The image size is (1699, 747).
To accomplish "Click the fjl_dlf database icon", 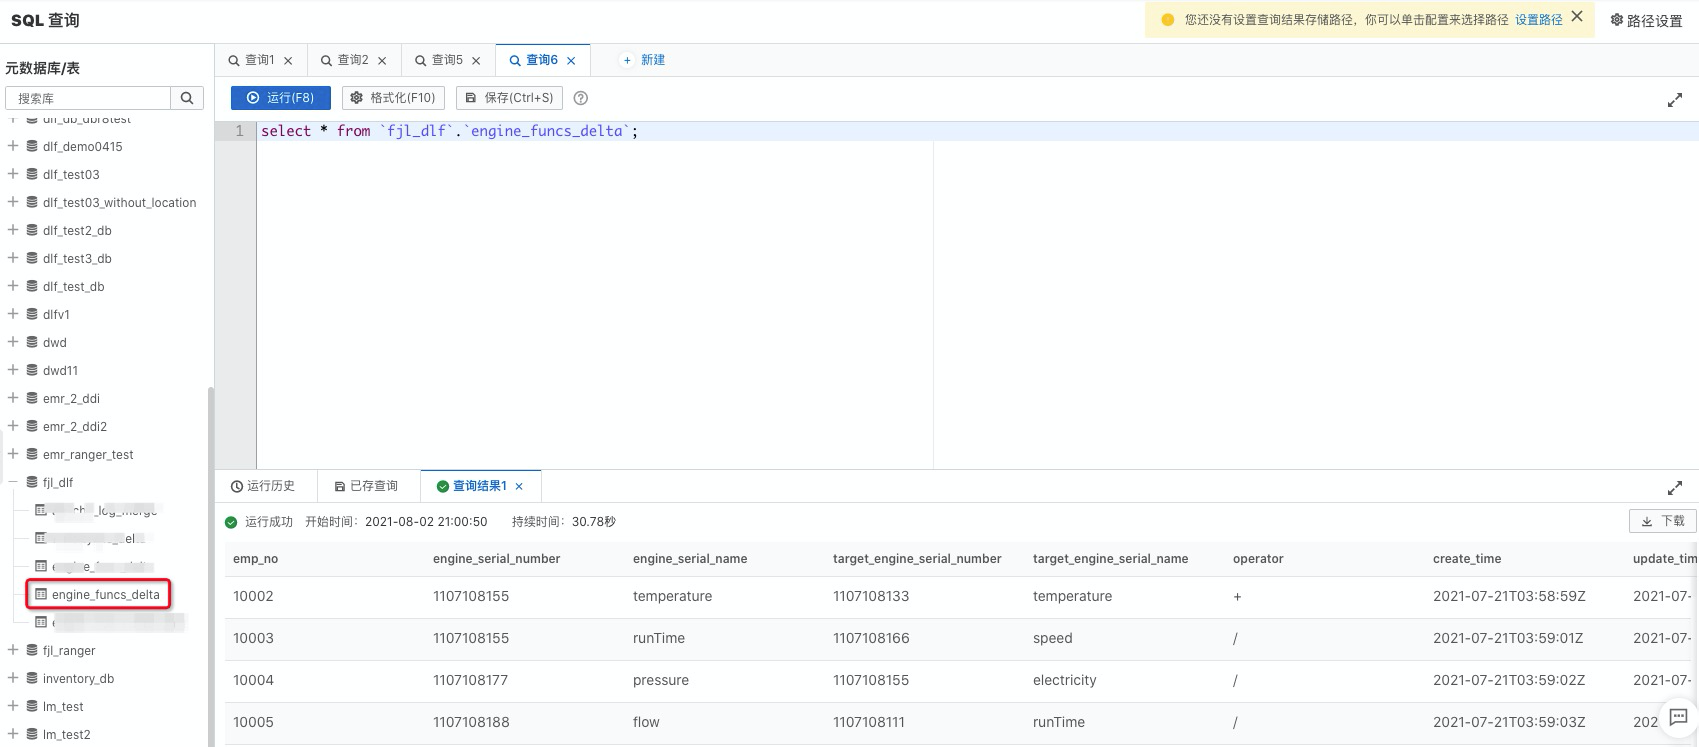I will click(x=32, y=482).
